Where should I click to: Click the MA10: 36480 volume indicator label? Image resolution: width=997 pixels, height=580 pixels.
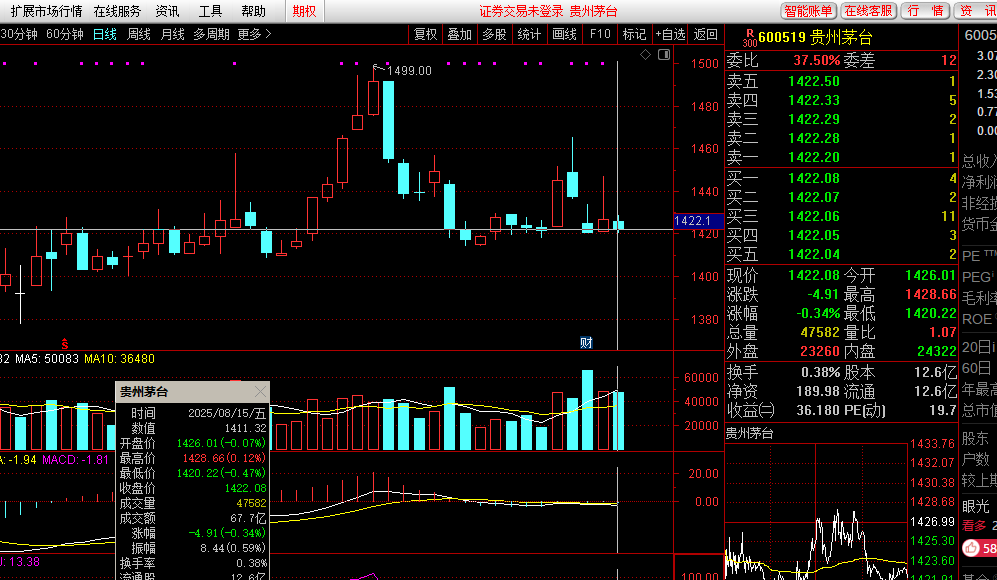[x=120, y=359]
